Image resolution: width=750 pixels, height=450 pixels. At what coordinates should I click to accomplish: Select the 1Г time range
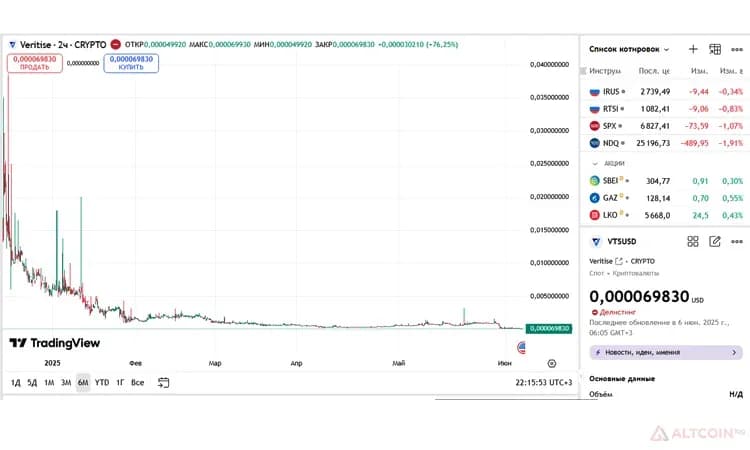(x=120, y=383)
